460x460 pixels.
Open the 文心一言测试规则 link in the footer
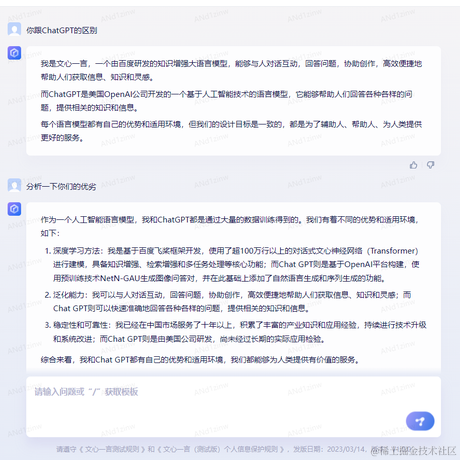click(x=112, y=449)
